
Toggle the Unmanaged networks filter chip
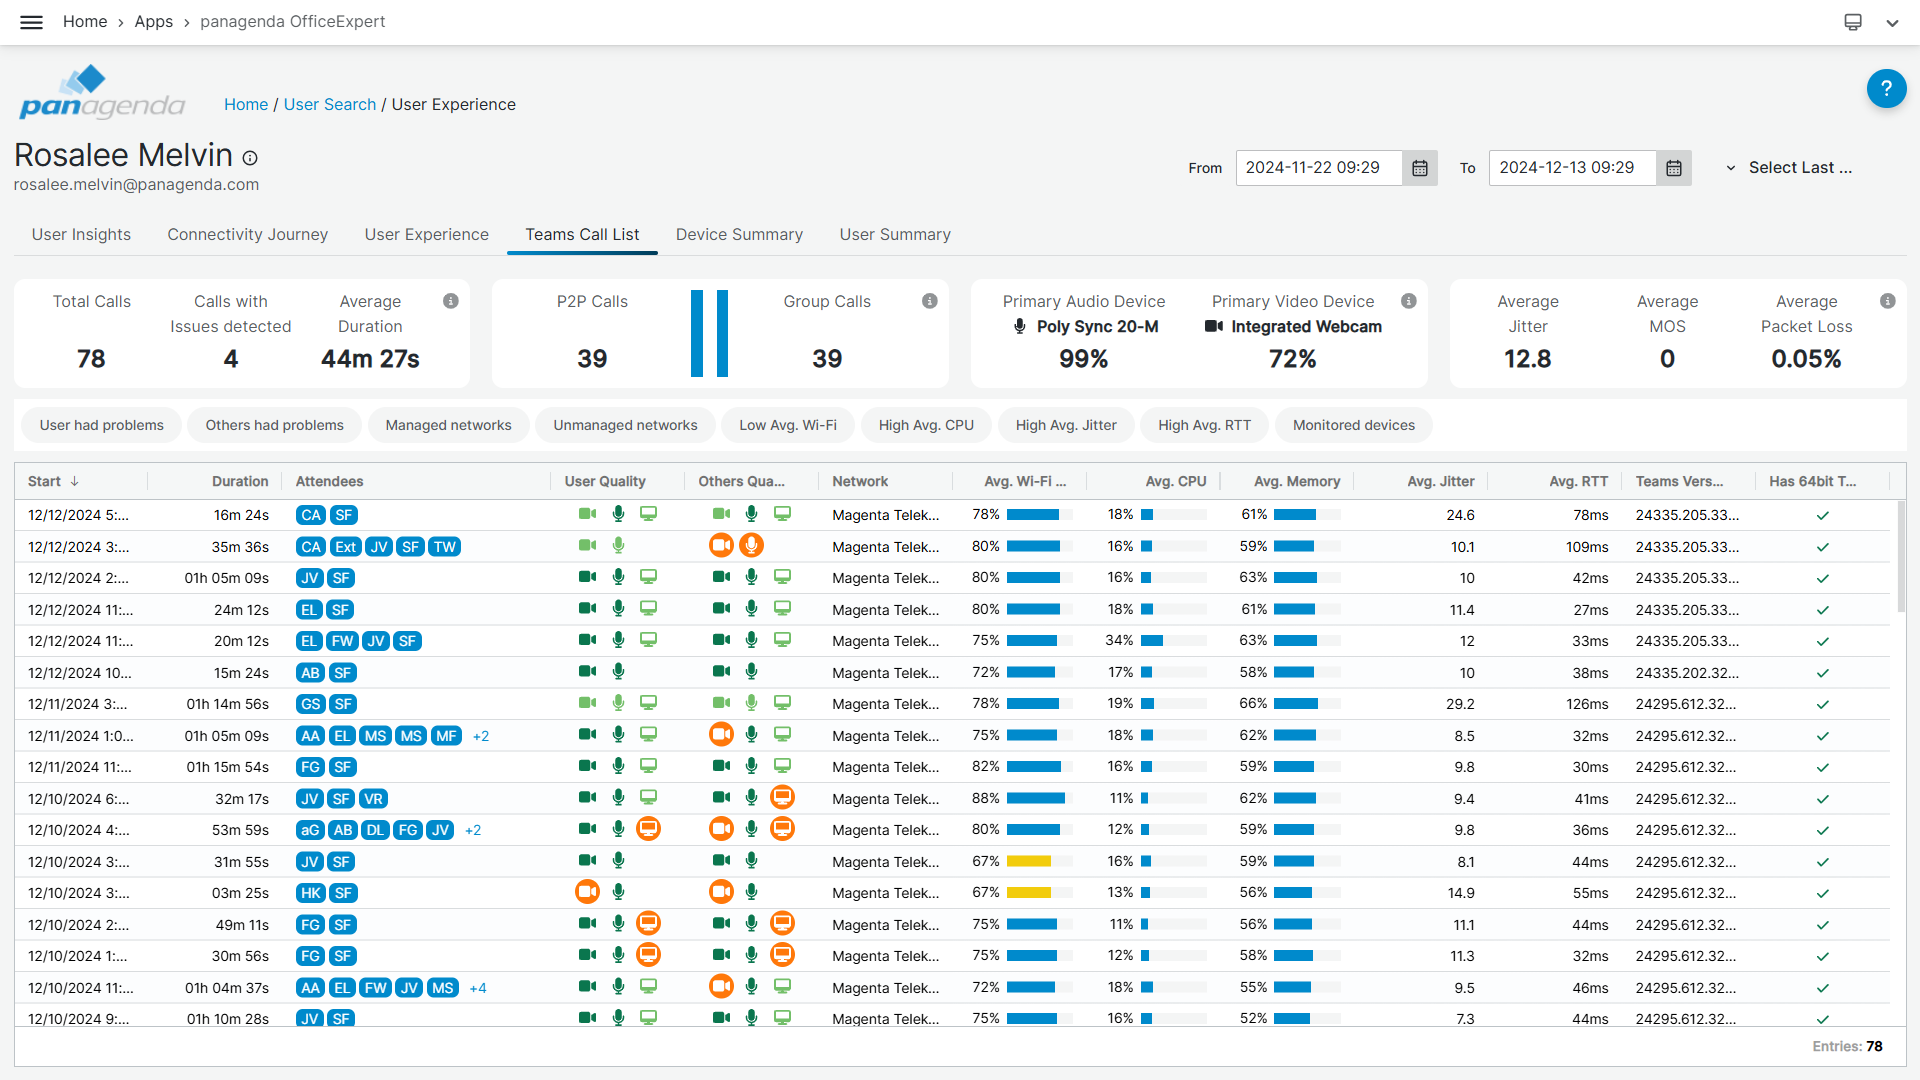coord(625,425)
